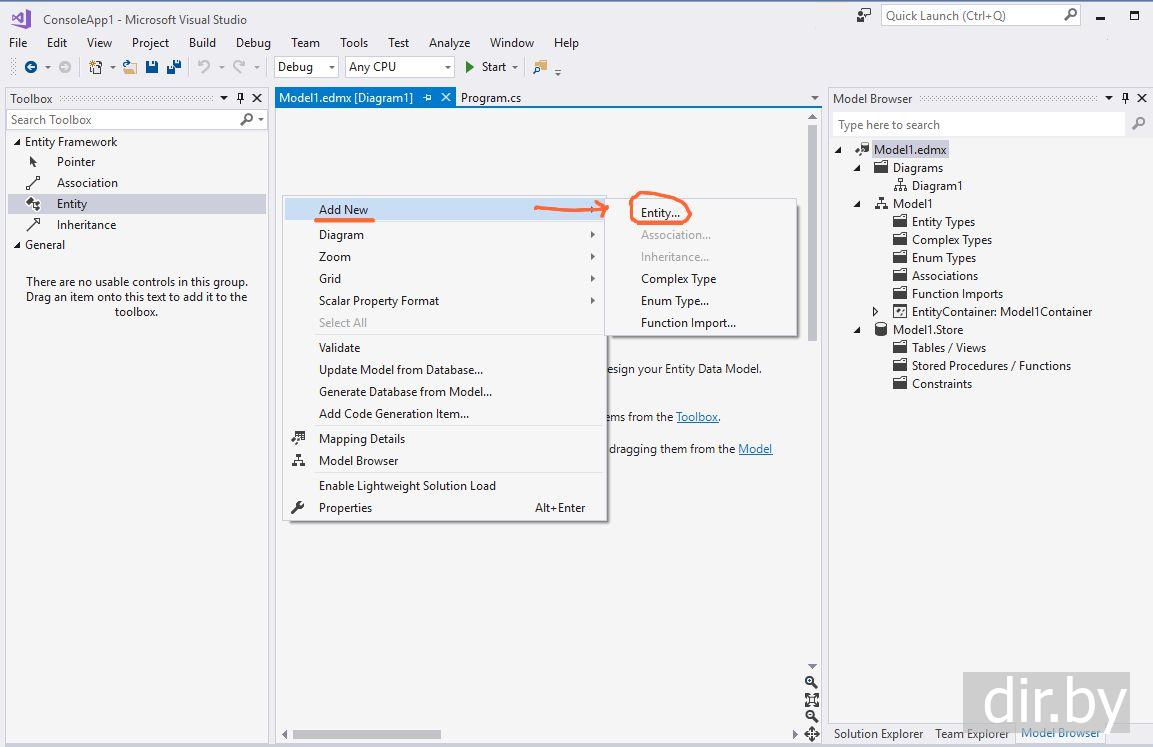Screen dimensions: 1153x747
Task: Click the Save All toolbar icon
Action: 173,67
